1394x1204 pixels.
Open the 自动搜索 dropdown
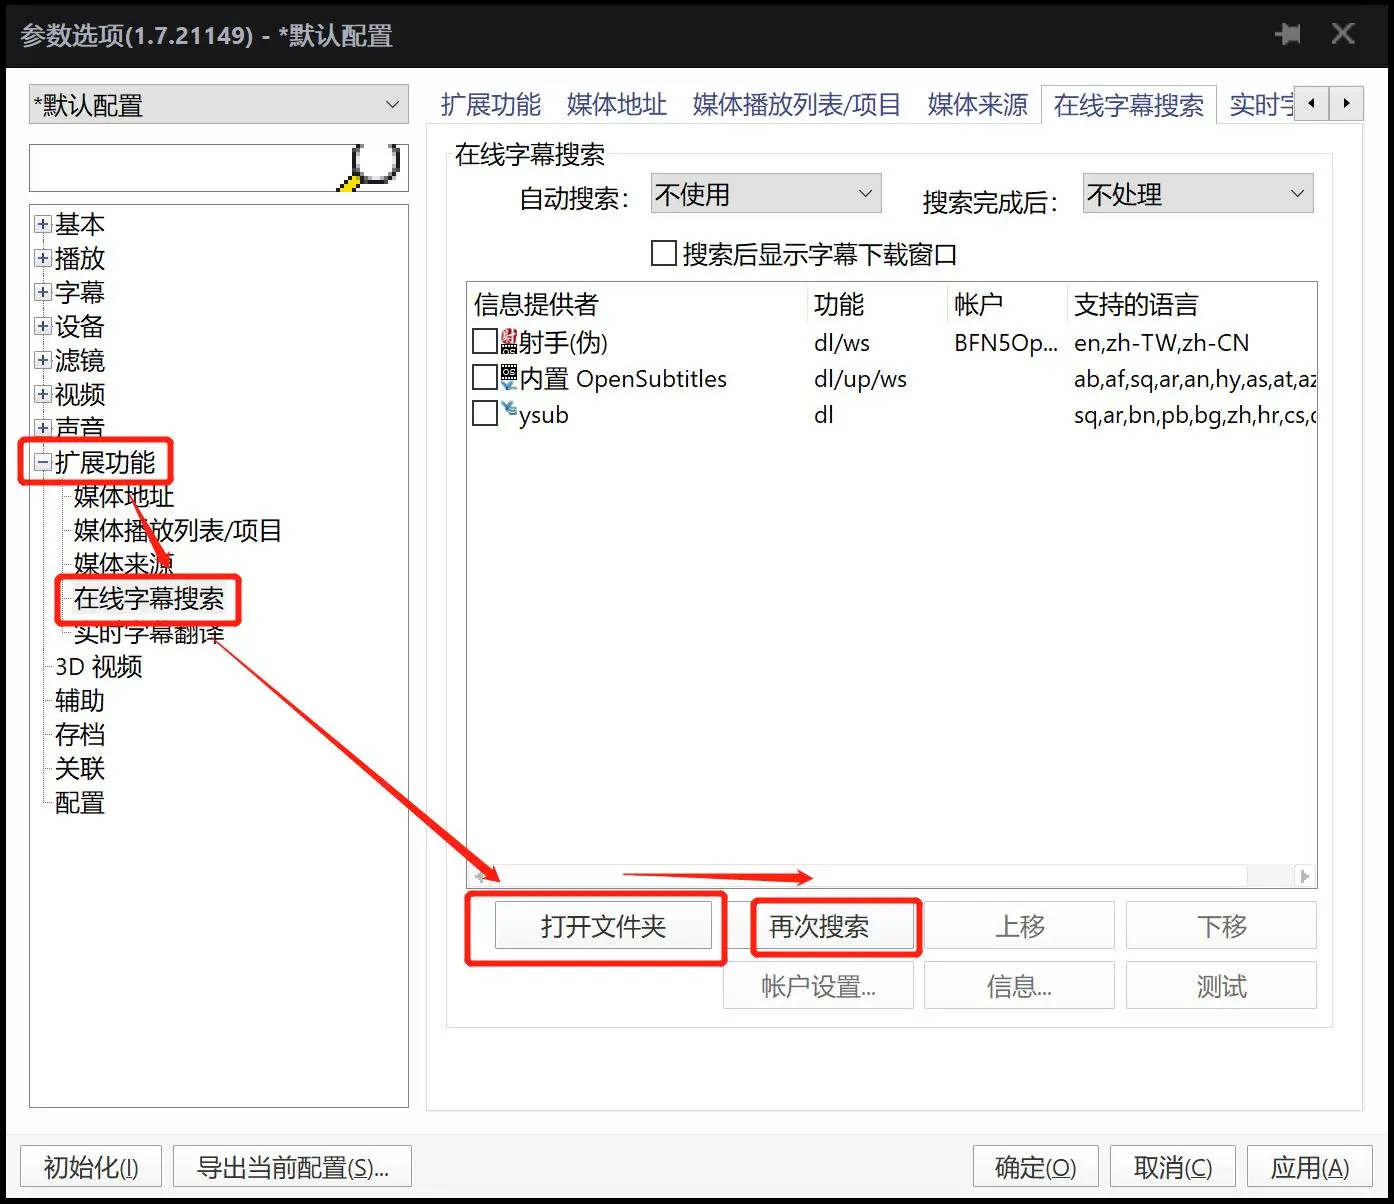point(766,194)
